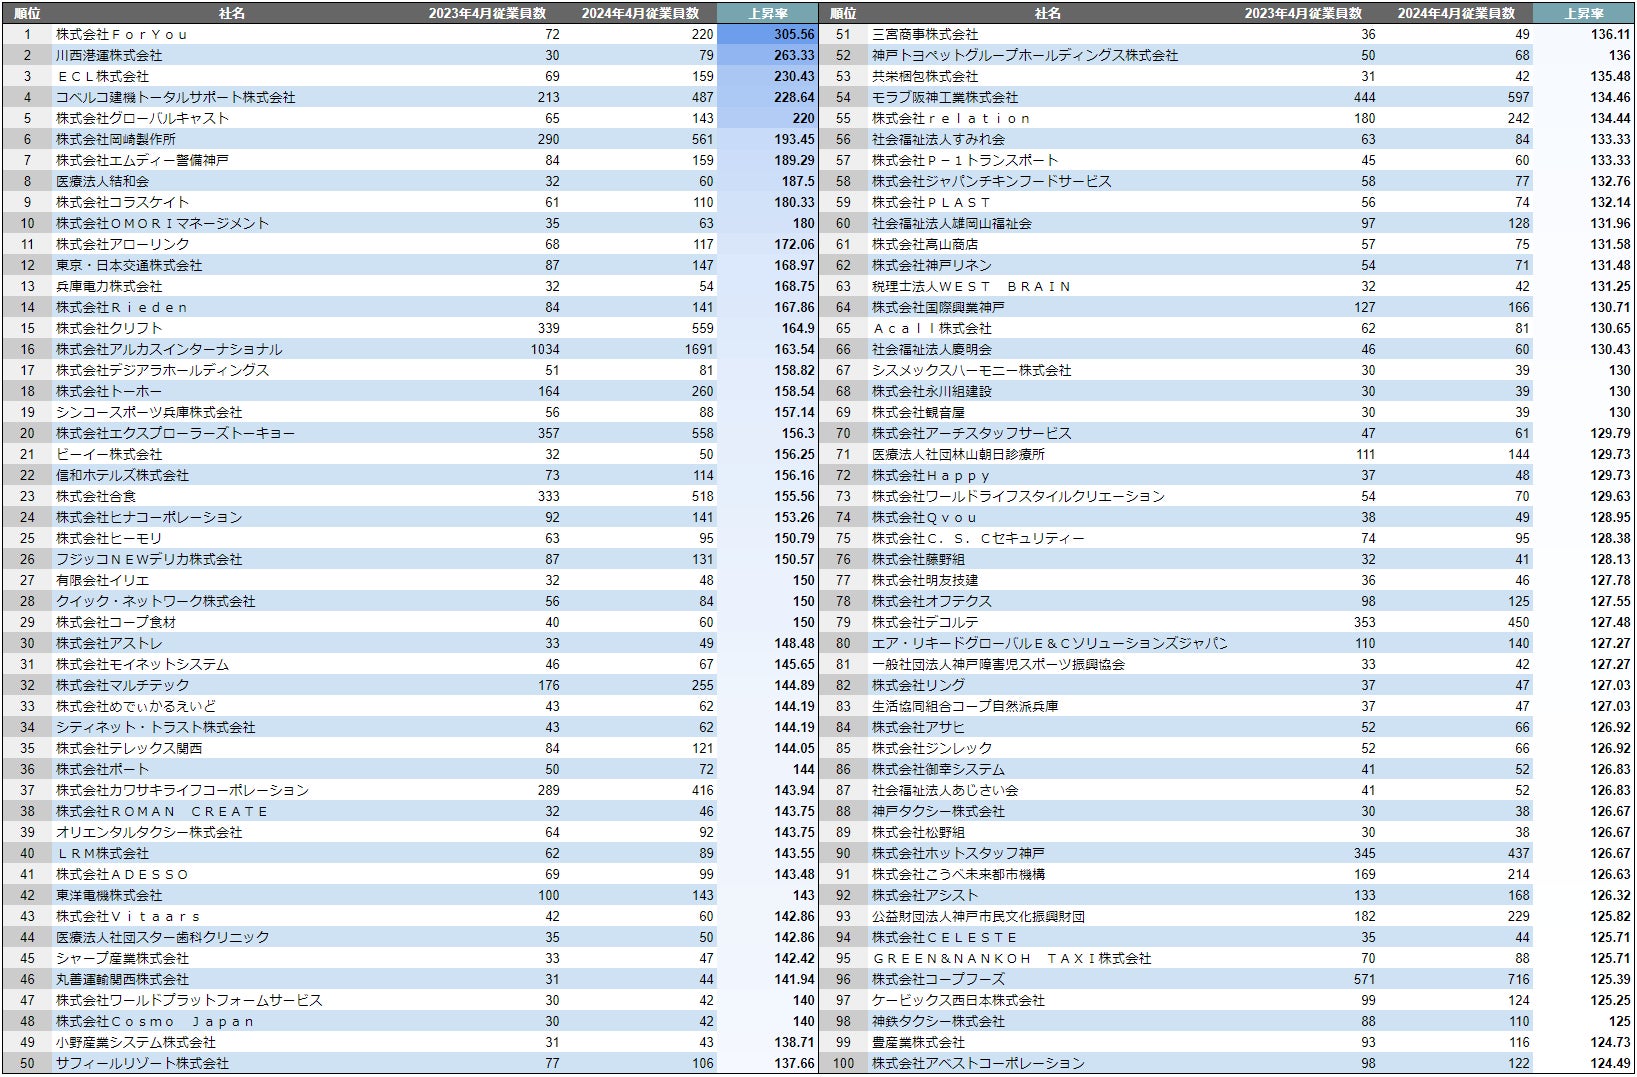1637x1077 pixels.
Task: Click the 597 employee count cell
Action: (1519, 97)
